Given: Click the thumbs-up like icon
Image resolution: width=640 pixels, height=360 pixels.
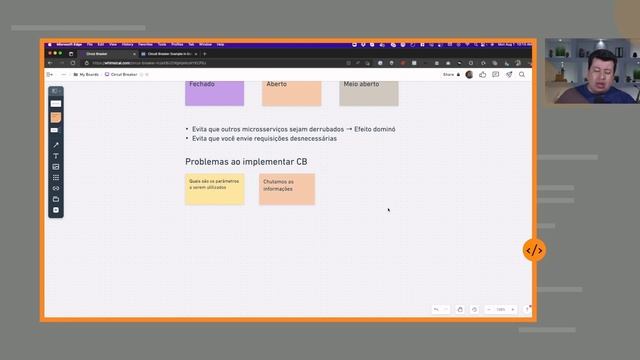Looking at the screenshot, I should click(482, 75).
